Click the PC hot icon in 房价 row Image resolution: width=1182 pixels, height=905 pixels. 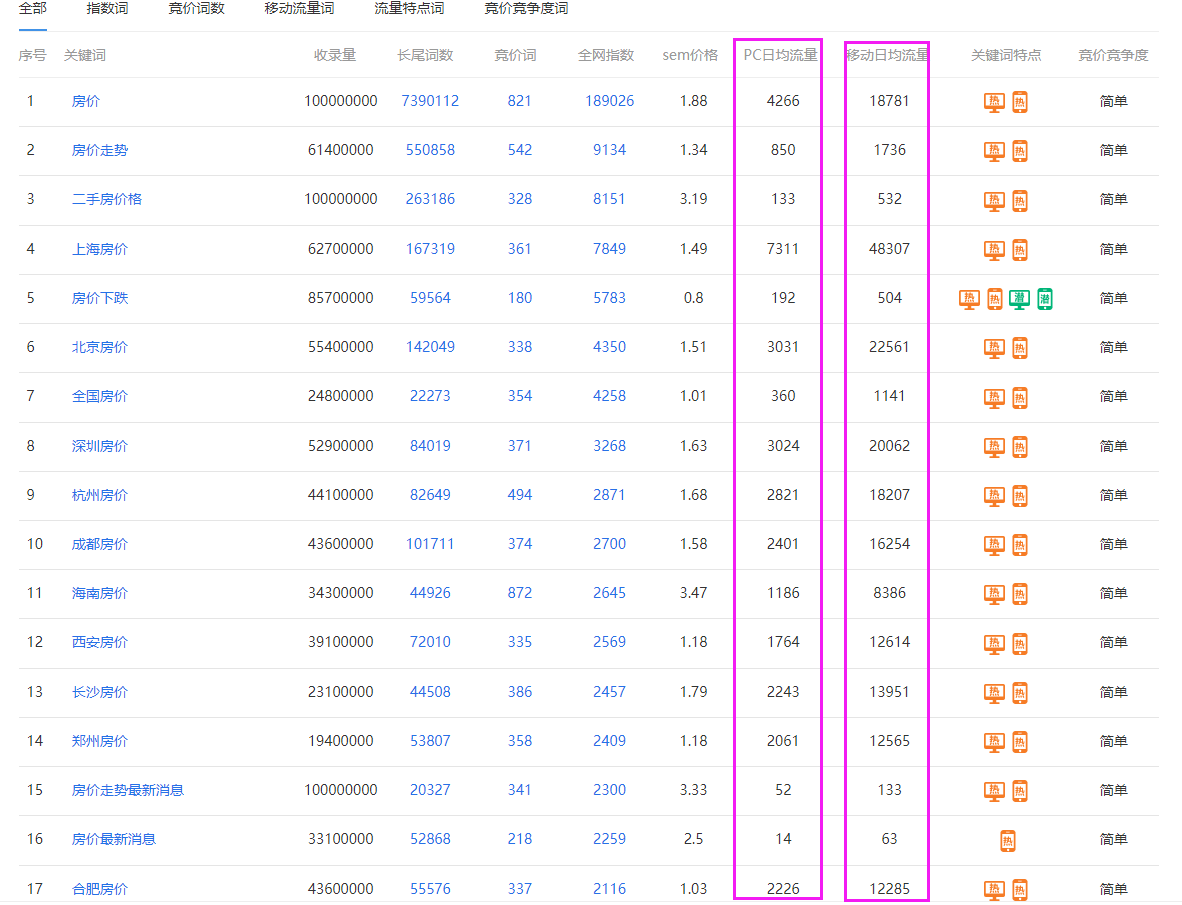pos(994,102)
